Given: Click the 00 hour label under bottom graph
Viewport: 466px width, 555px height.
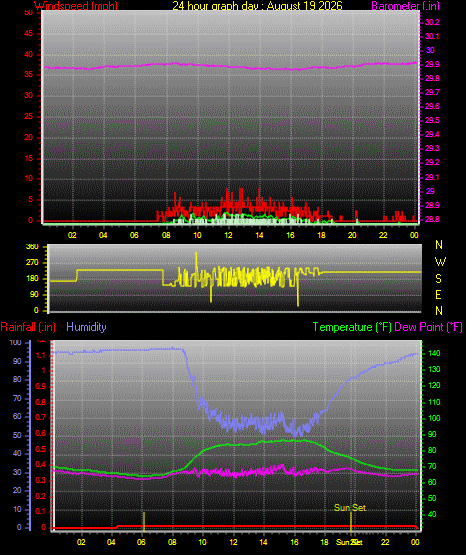Looking at the screenshot, I should coord(415,542).
